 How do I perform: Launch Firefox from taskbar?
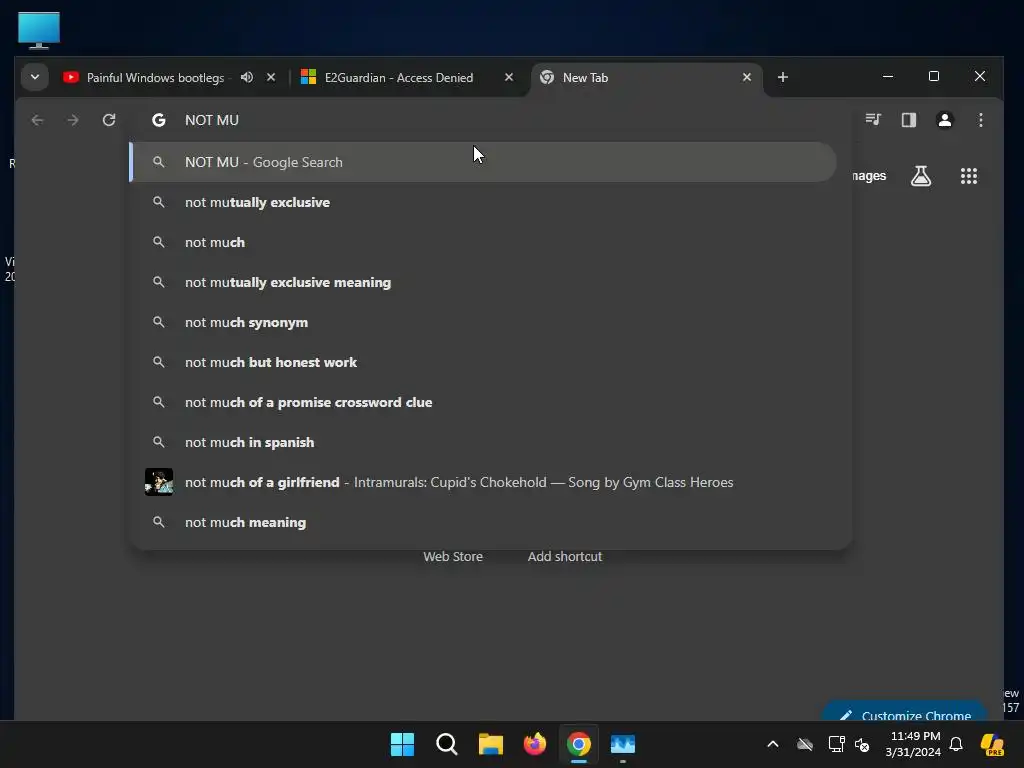pos(535,744)
